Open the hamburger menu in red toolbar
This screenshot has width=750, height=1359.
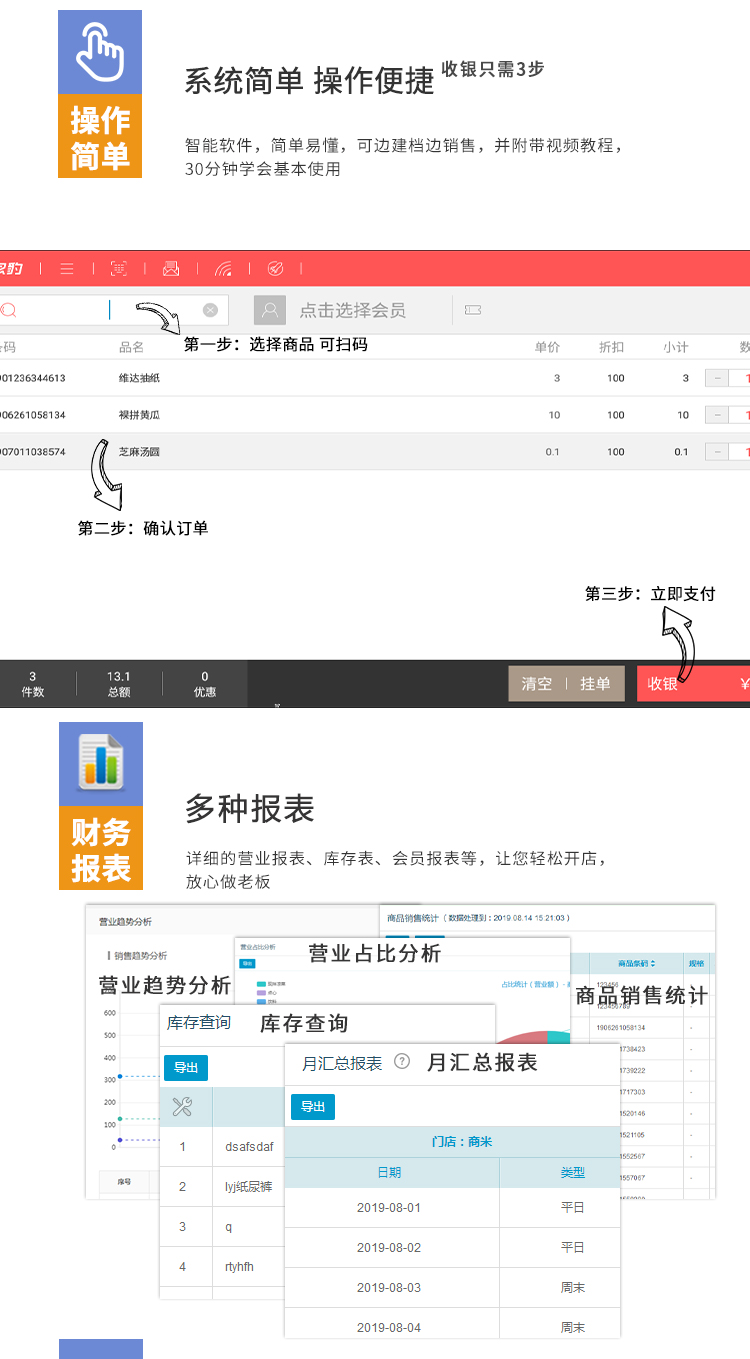67,269
